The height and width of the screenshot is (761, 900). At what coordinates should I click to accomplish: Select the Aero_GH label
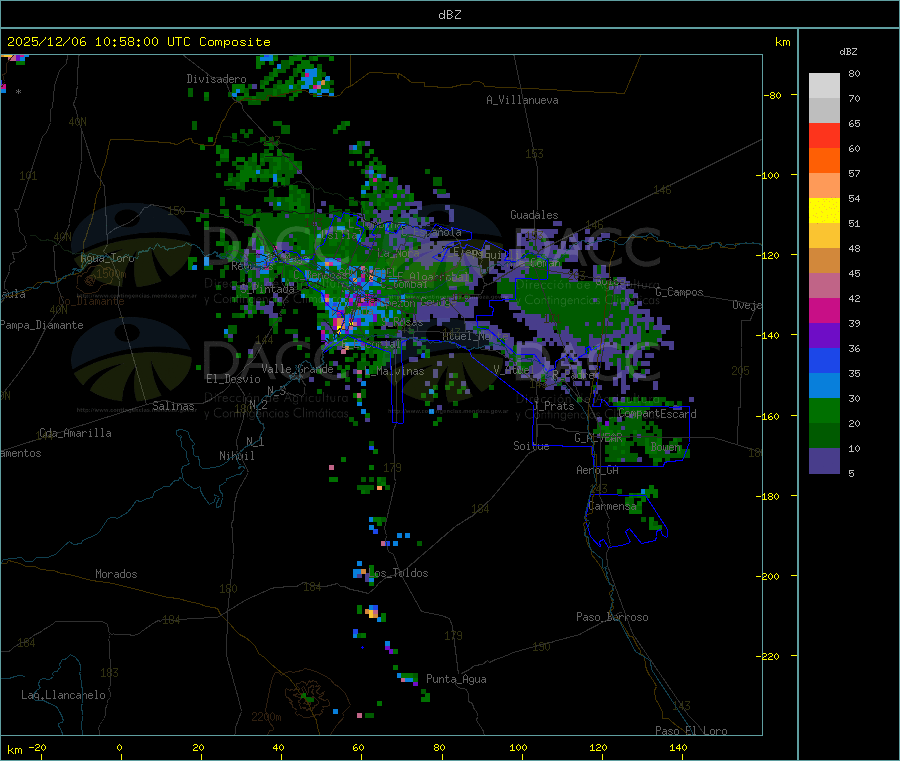pyautogui.click(x=598, y=470)
